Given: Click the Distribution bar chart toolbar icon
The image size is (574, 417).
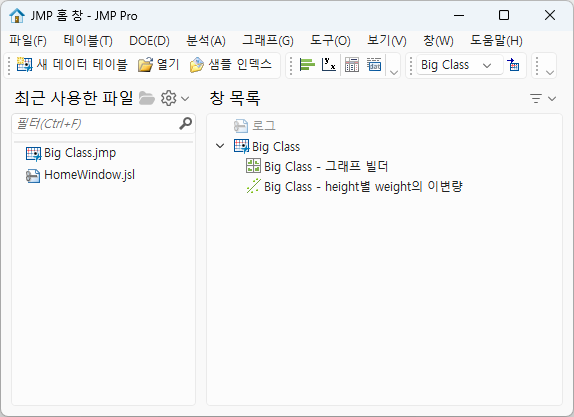Looking at the screenshot, I should point(307,65).
